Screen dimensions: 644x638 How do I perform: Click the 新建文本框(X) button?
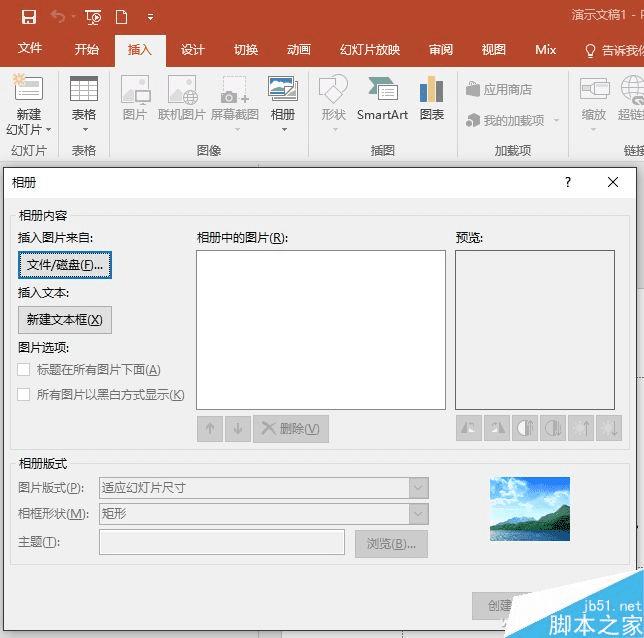coord(65,320)
